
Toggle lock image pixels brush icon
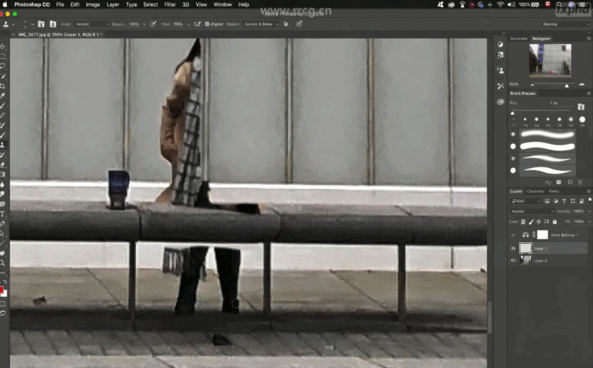click(x=531, y=222)
